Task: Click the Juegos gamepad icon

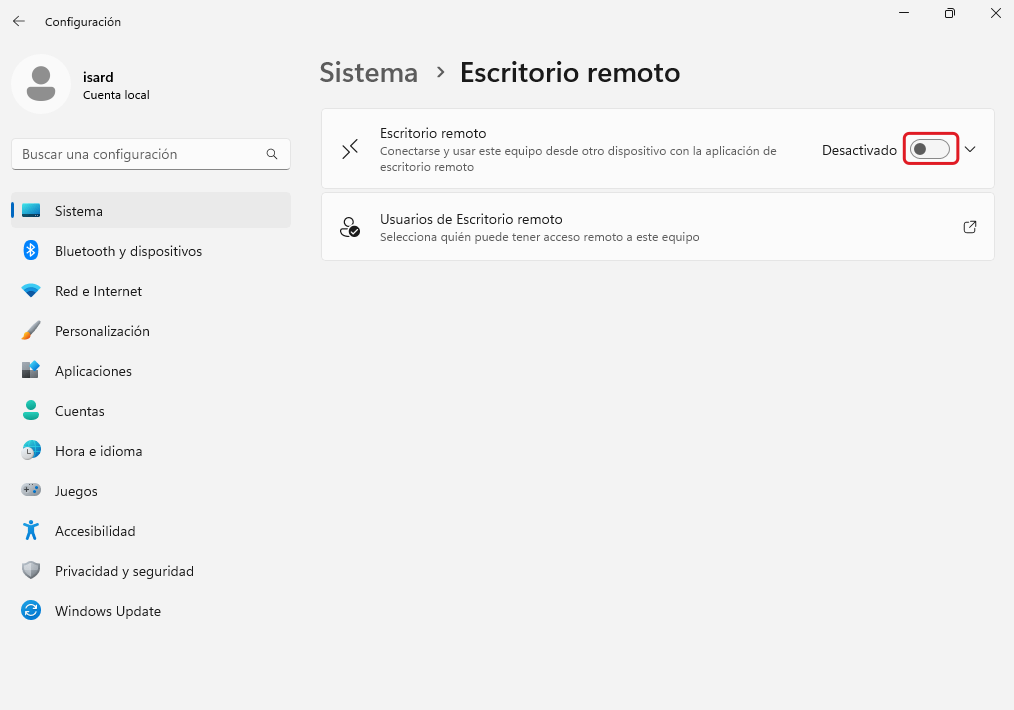Action: click(31, 491)
